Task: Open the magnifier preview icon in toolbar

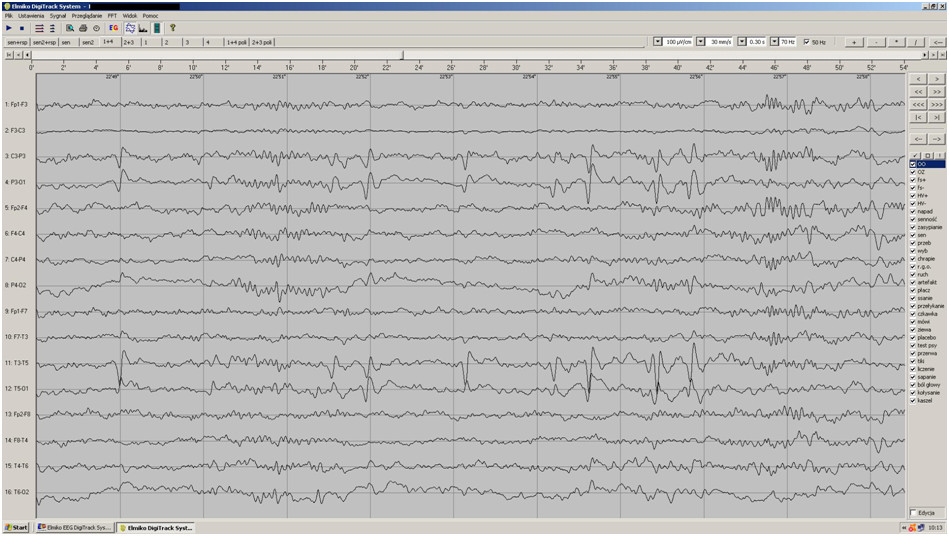Action: tap(70, 28)
